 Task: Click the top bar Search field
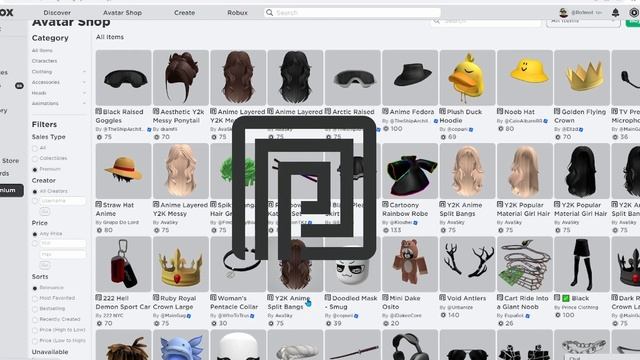[x=353, y=13]
